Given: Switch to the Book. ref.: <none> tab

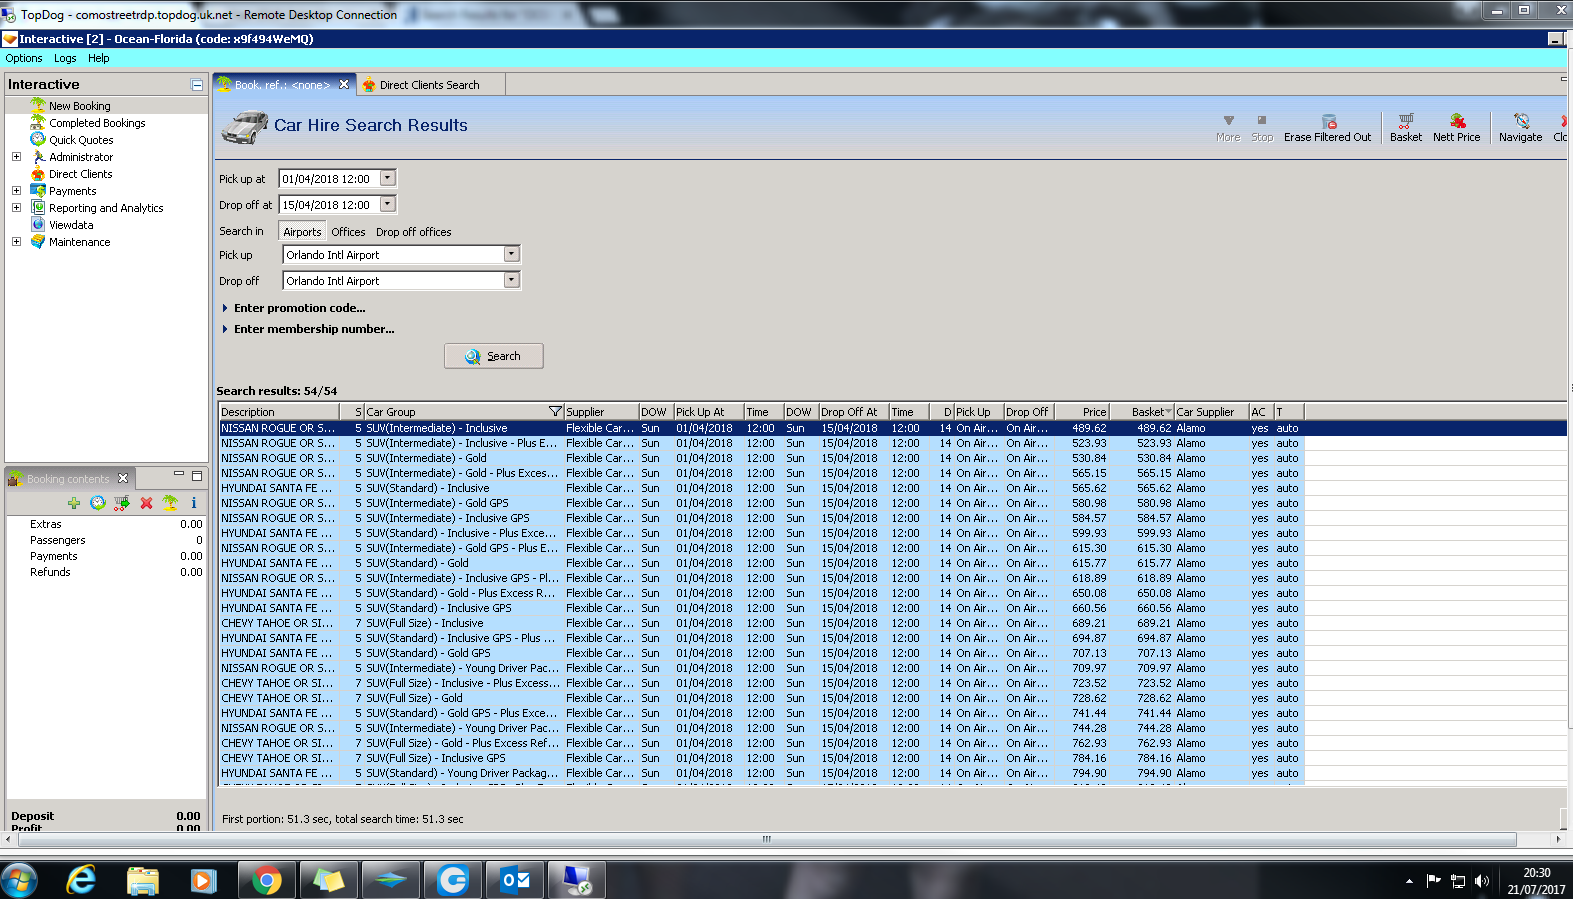Looking at the screenshot, I should pos(282,85).
